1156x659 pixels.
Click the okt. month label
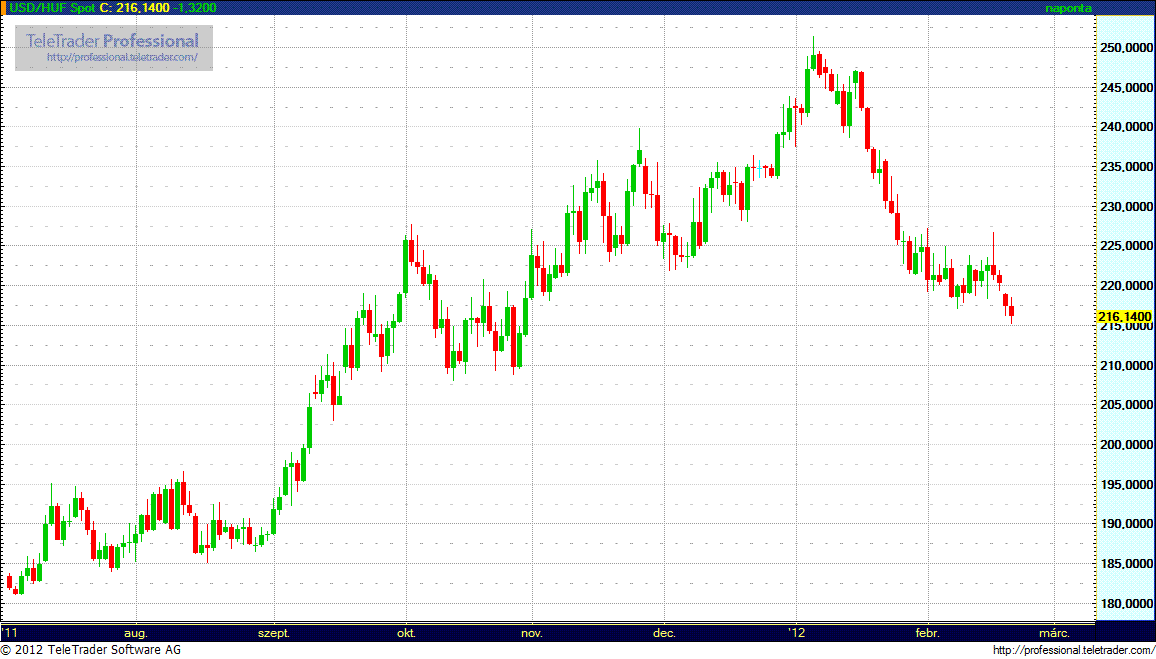pos(406,632)
